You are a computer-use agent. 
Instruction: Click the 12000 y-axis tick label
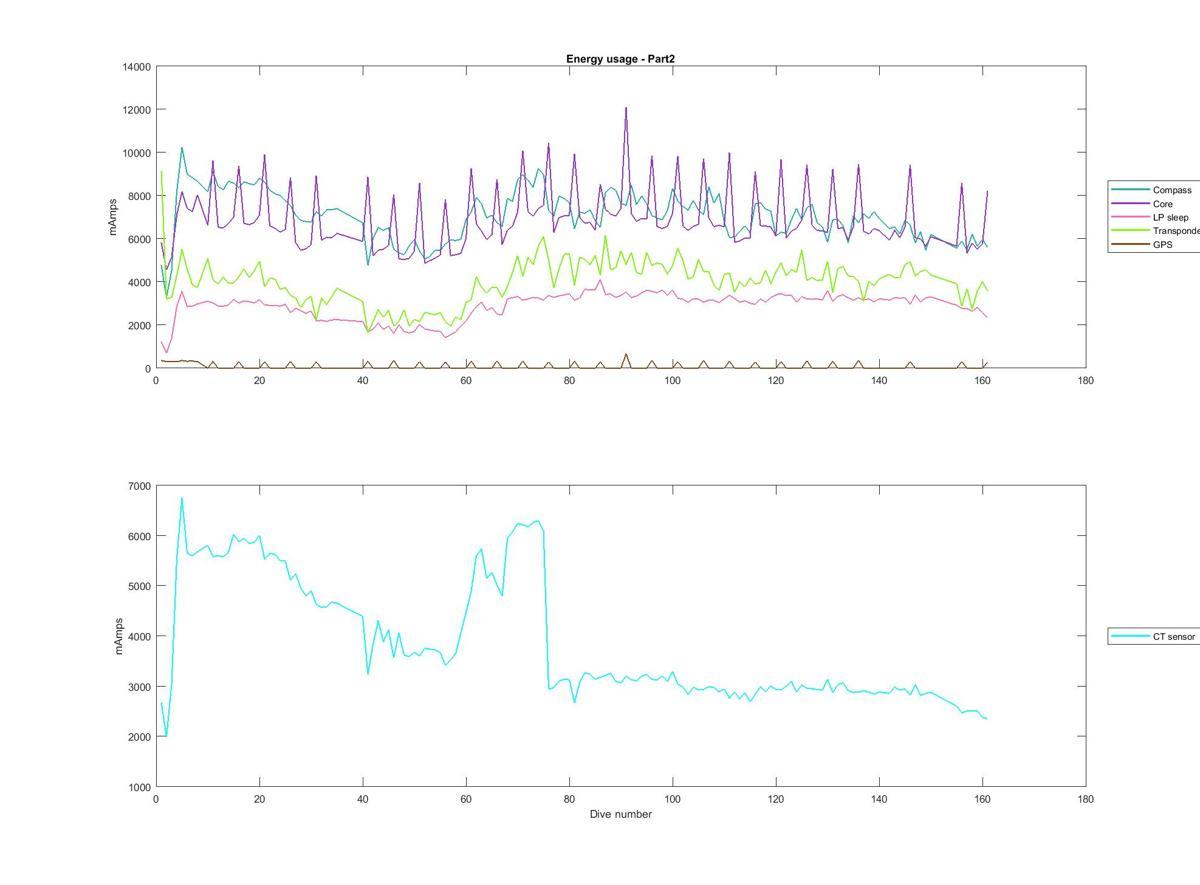pyautogui.click(x=135, y=110)
